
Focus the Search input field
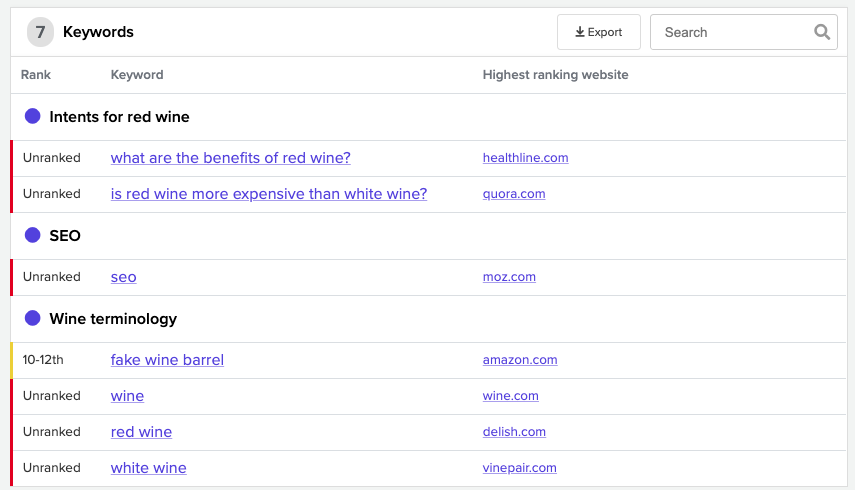tap(744, 32)
